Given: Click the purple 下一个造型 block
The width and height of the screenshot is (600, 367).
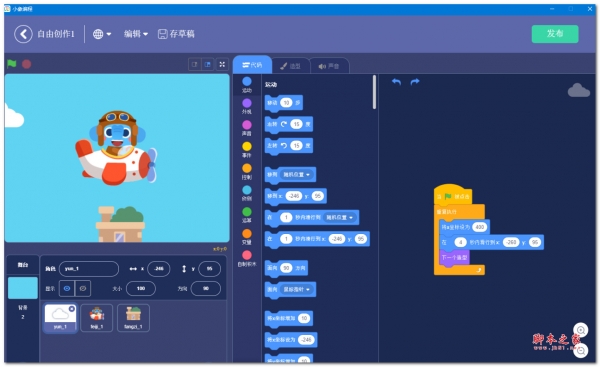Looking at the screenshot, I should pyautogui.click(x=454, y=258).
